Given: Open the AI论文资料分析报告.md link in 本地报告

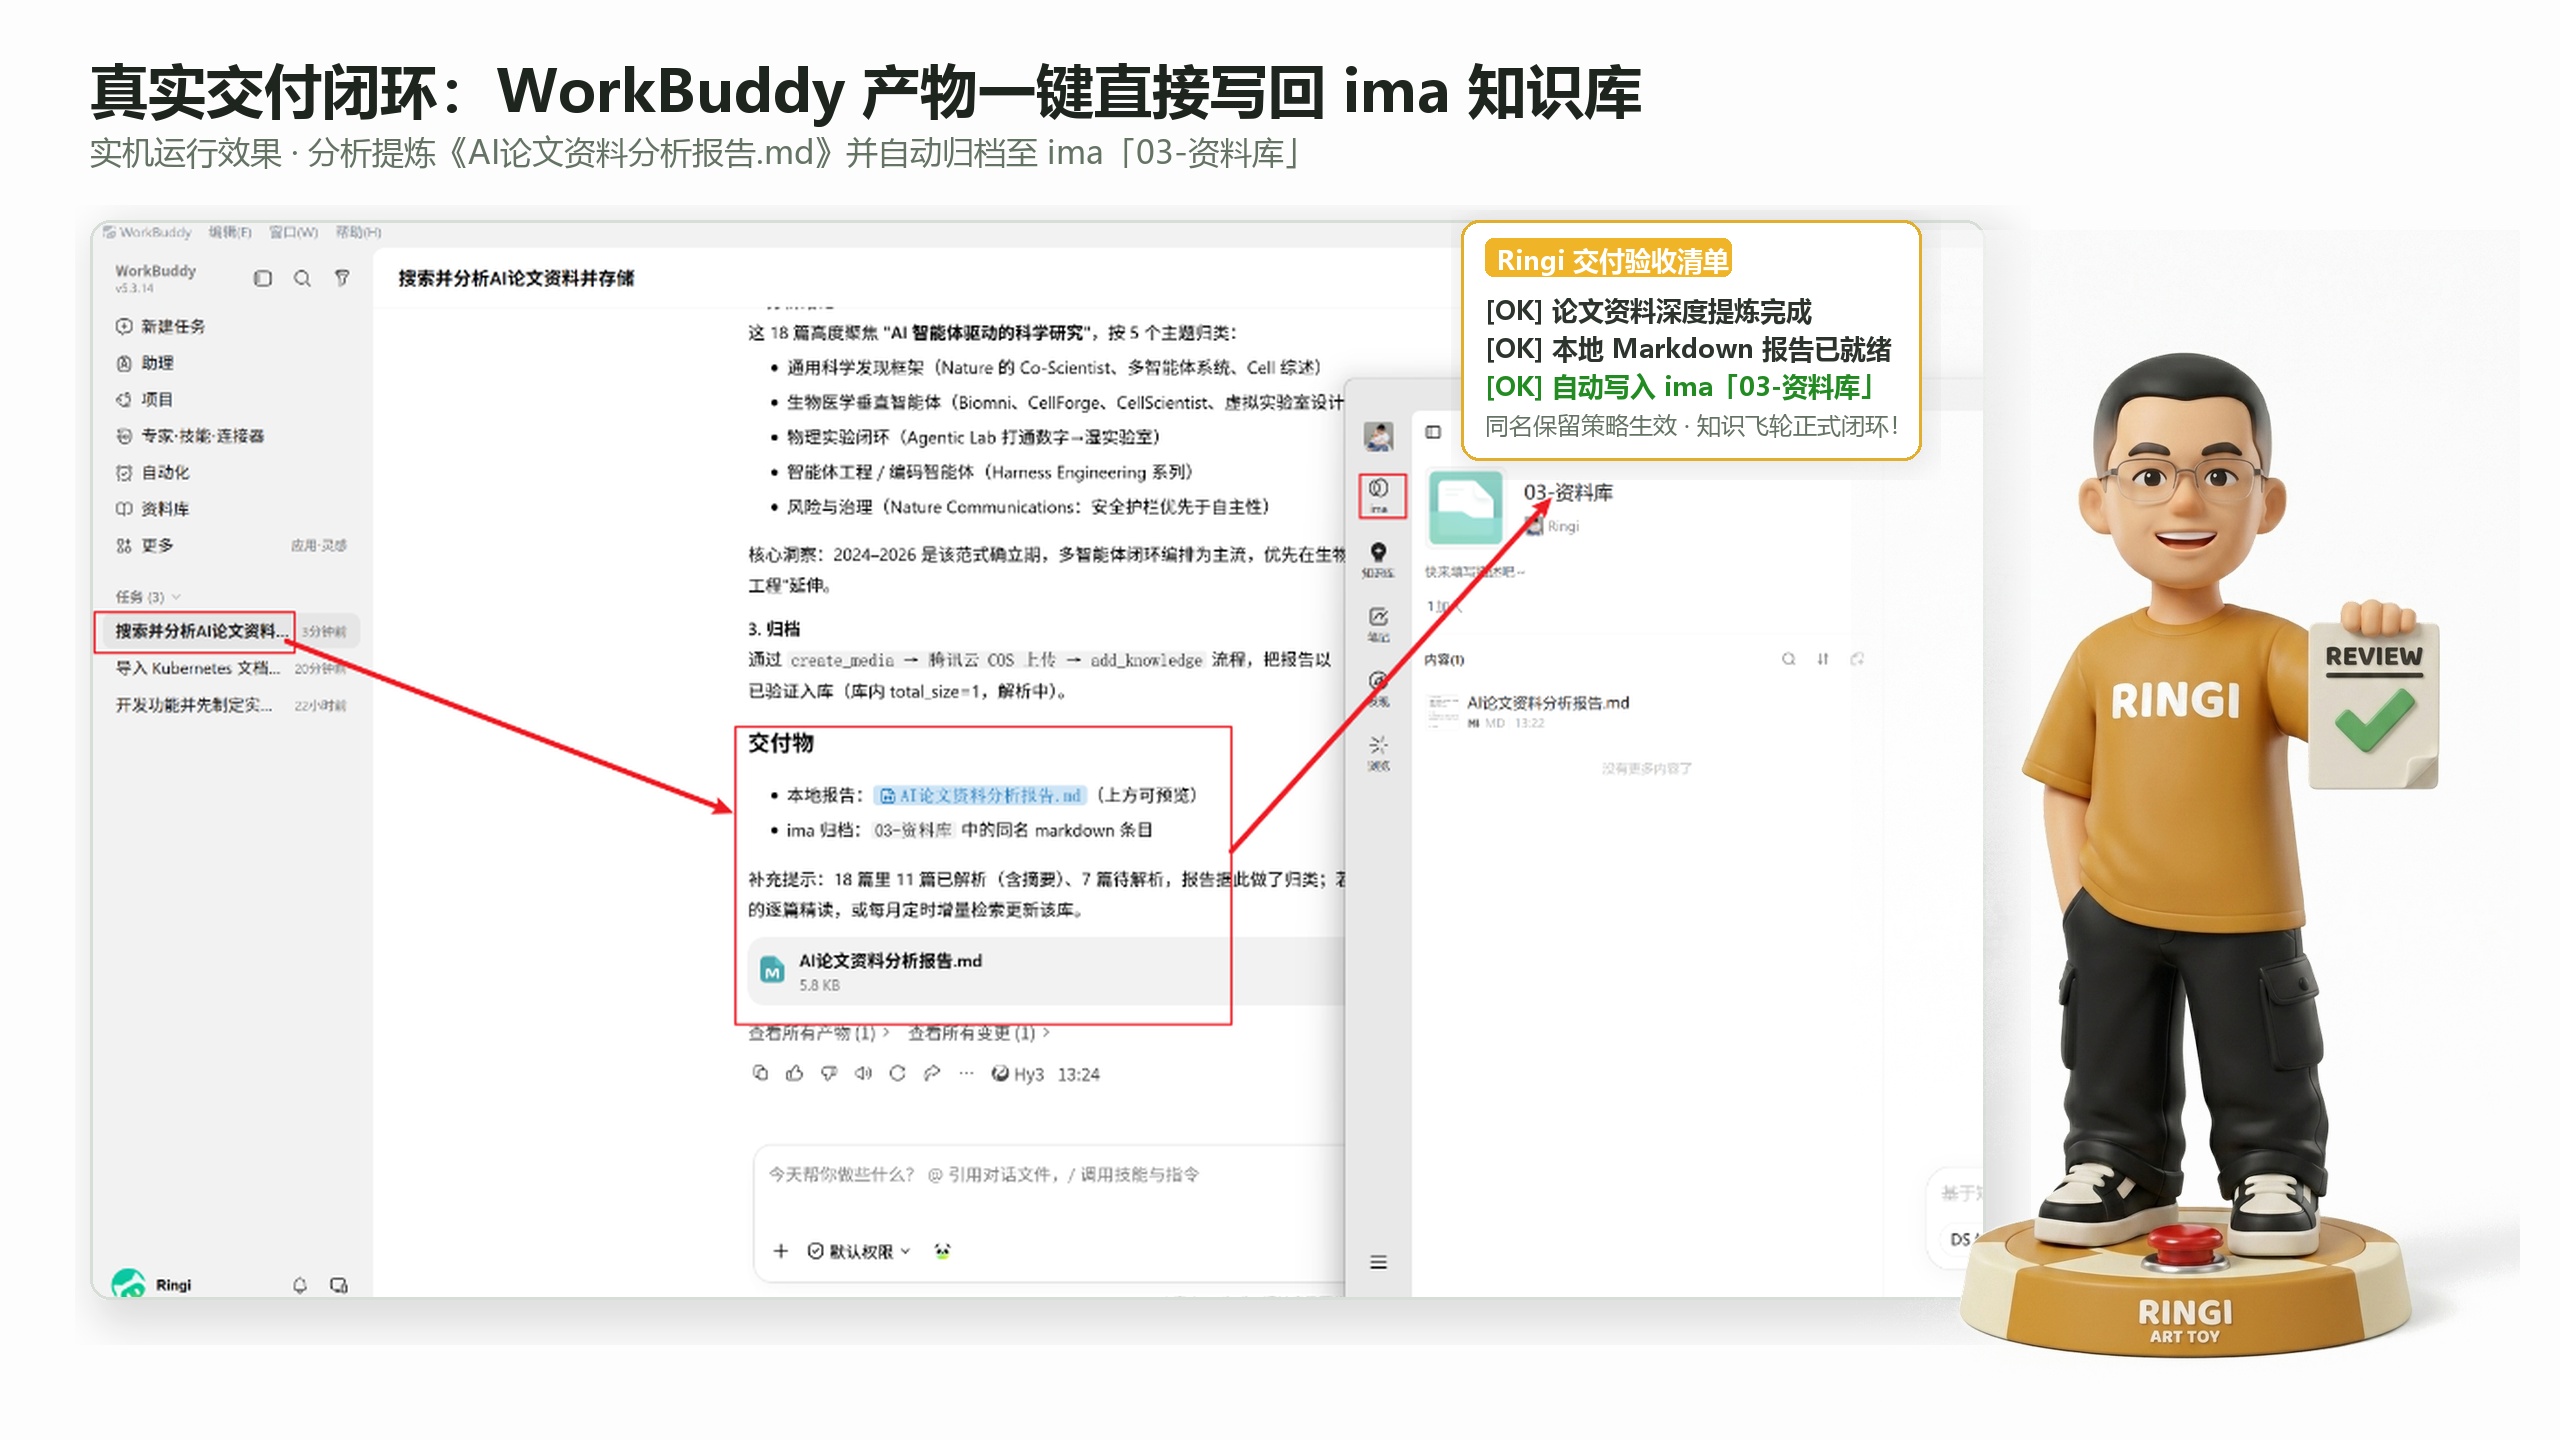Looking at the screenshot, I should (x=980, y=795).
